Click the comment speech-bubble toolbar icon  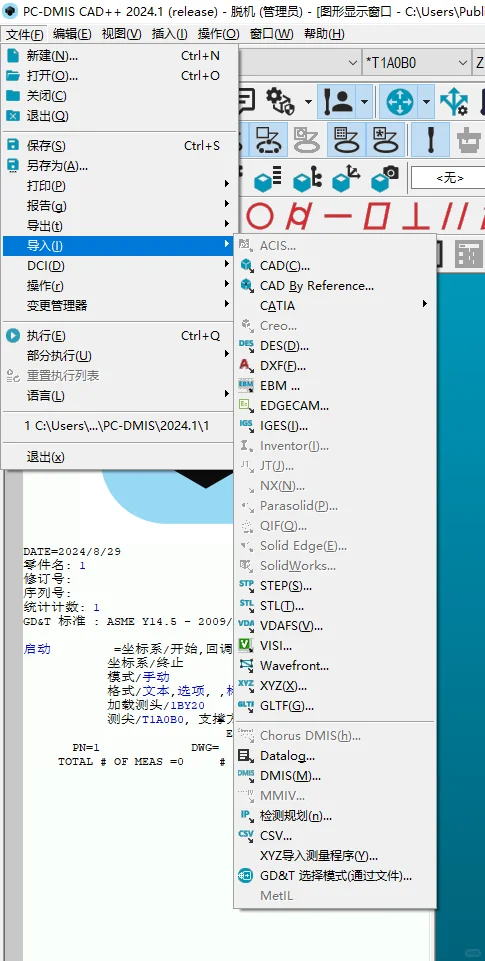[246, 101]
